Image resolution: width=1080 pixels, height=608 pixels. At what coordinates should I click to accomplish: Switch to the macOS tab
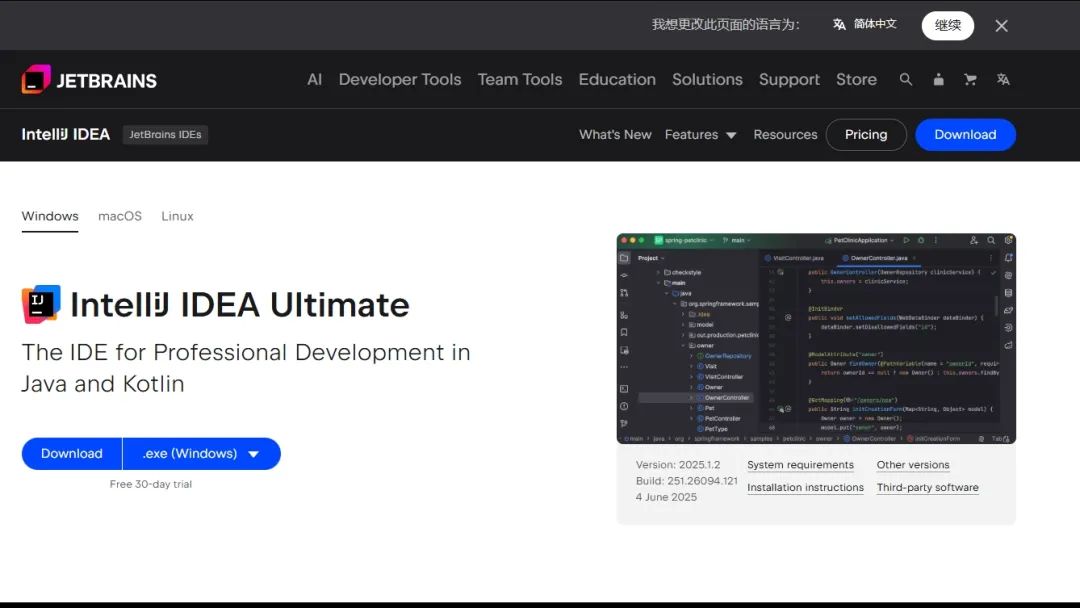tap(120, 216)
